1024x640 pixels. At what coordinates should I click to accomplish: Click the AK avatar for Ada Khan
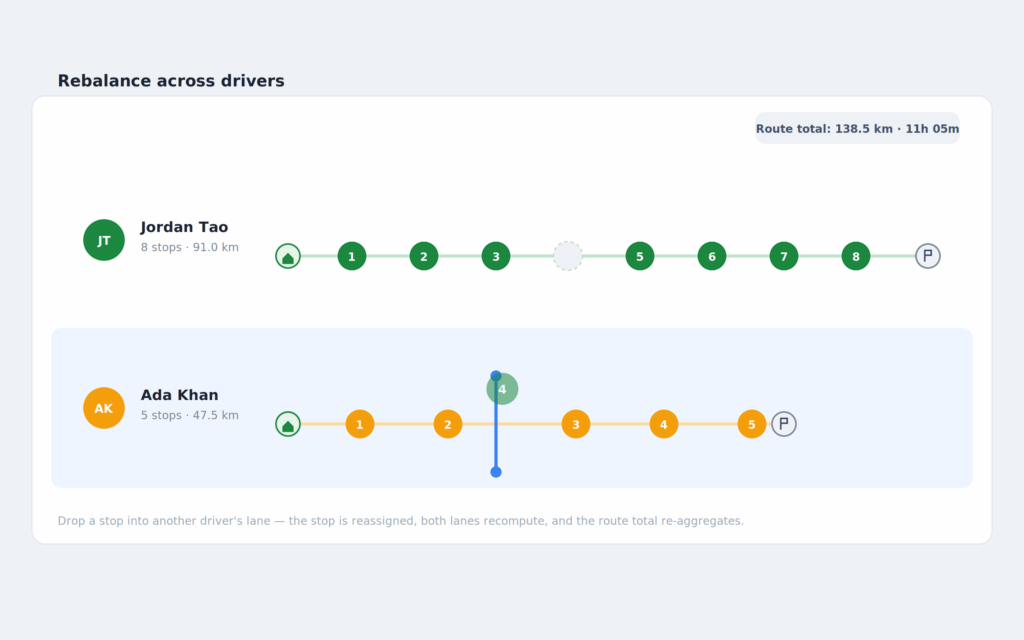(104, 408)
